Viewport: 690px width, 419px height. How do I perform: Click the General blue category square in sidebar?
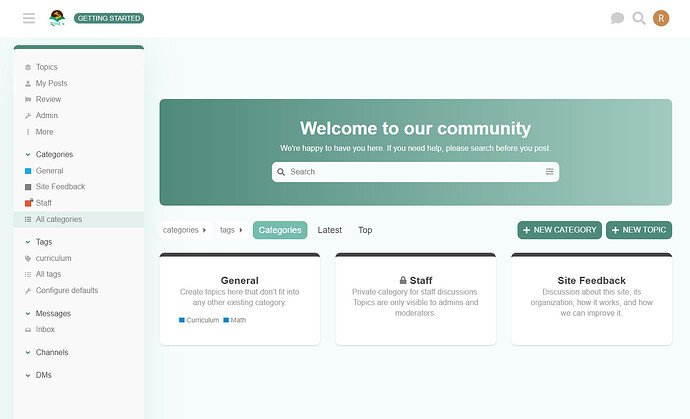[x=28, y=171]
